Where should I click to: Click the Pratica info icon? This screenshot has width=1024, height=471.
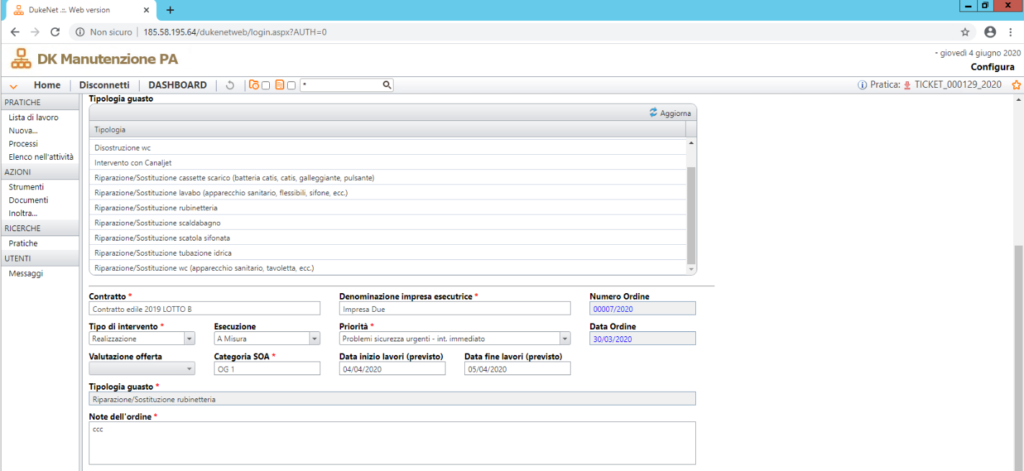(862, 85)
